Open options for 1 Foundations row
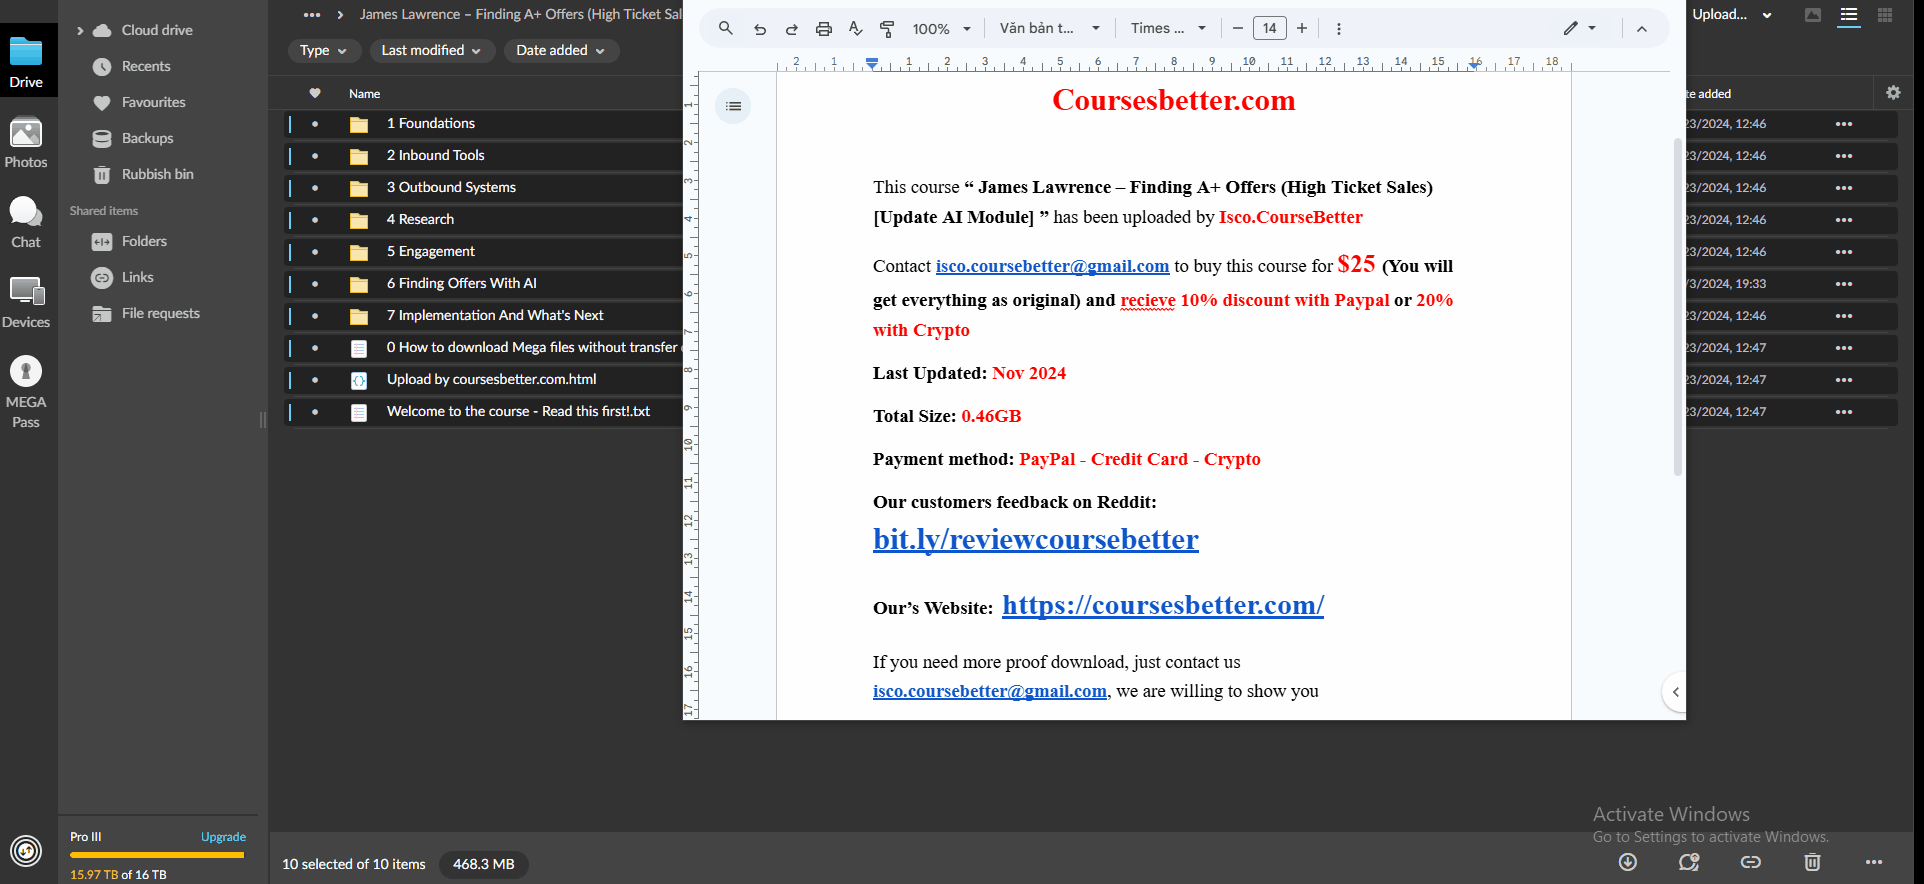This screenshot has width=1924, height=884. click(x=1844, y=124)
